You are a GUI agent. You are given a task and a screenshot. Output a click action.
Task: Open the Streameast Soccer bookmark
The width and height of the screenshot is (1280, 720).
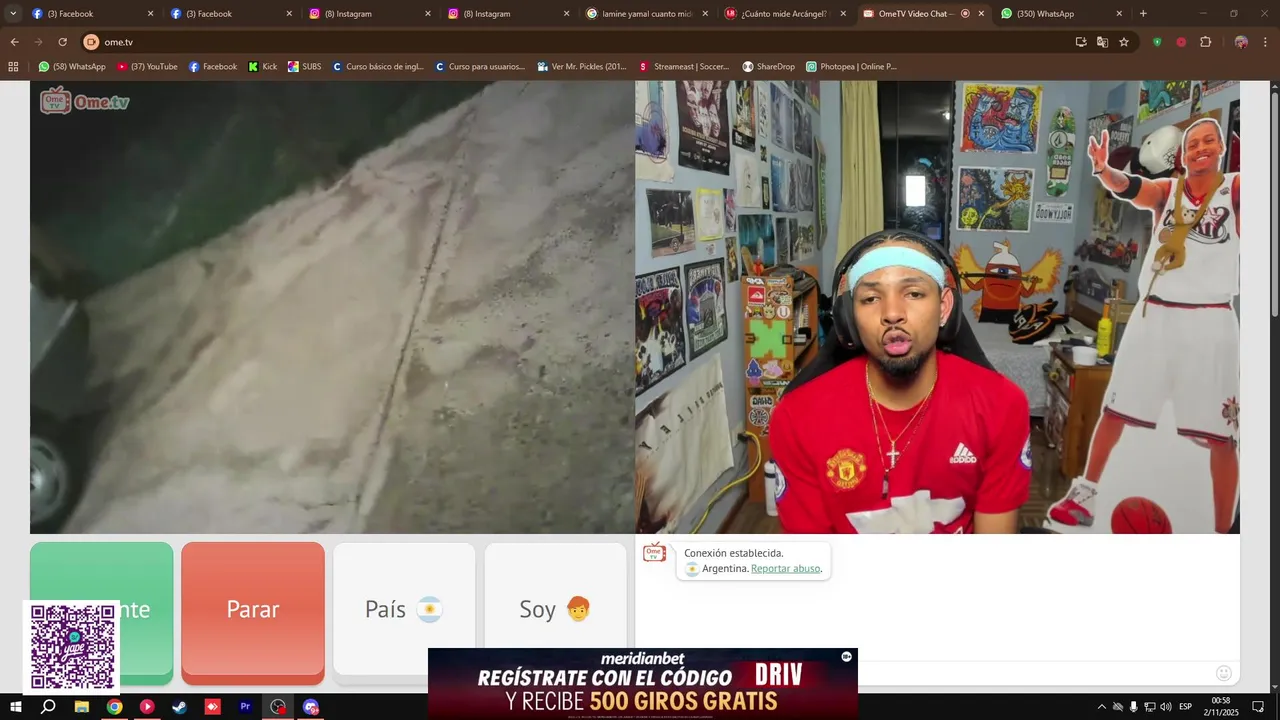click(x=685, y=67)
